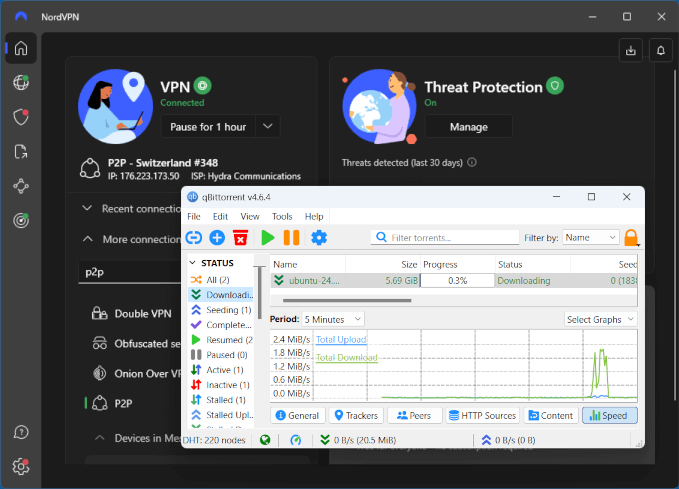
Task: Open the Help menu in qBittorrent
Action: point(314,216)
